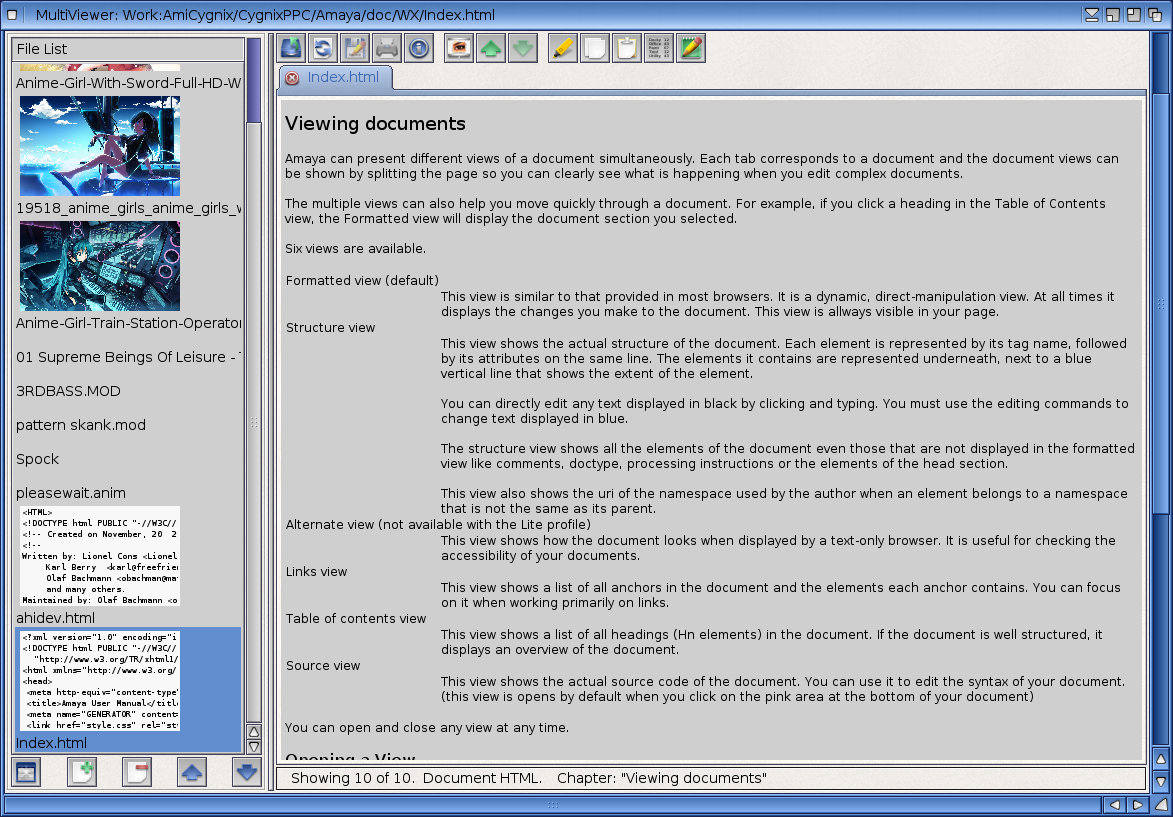Click window scroll down arrow at right edge

[x=1160, y=780]
